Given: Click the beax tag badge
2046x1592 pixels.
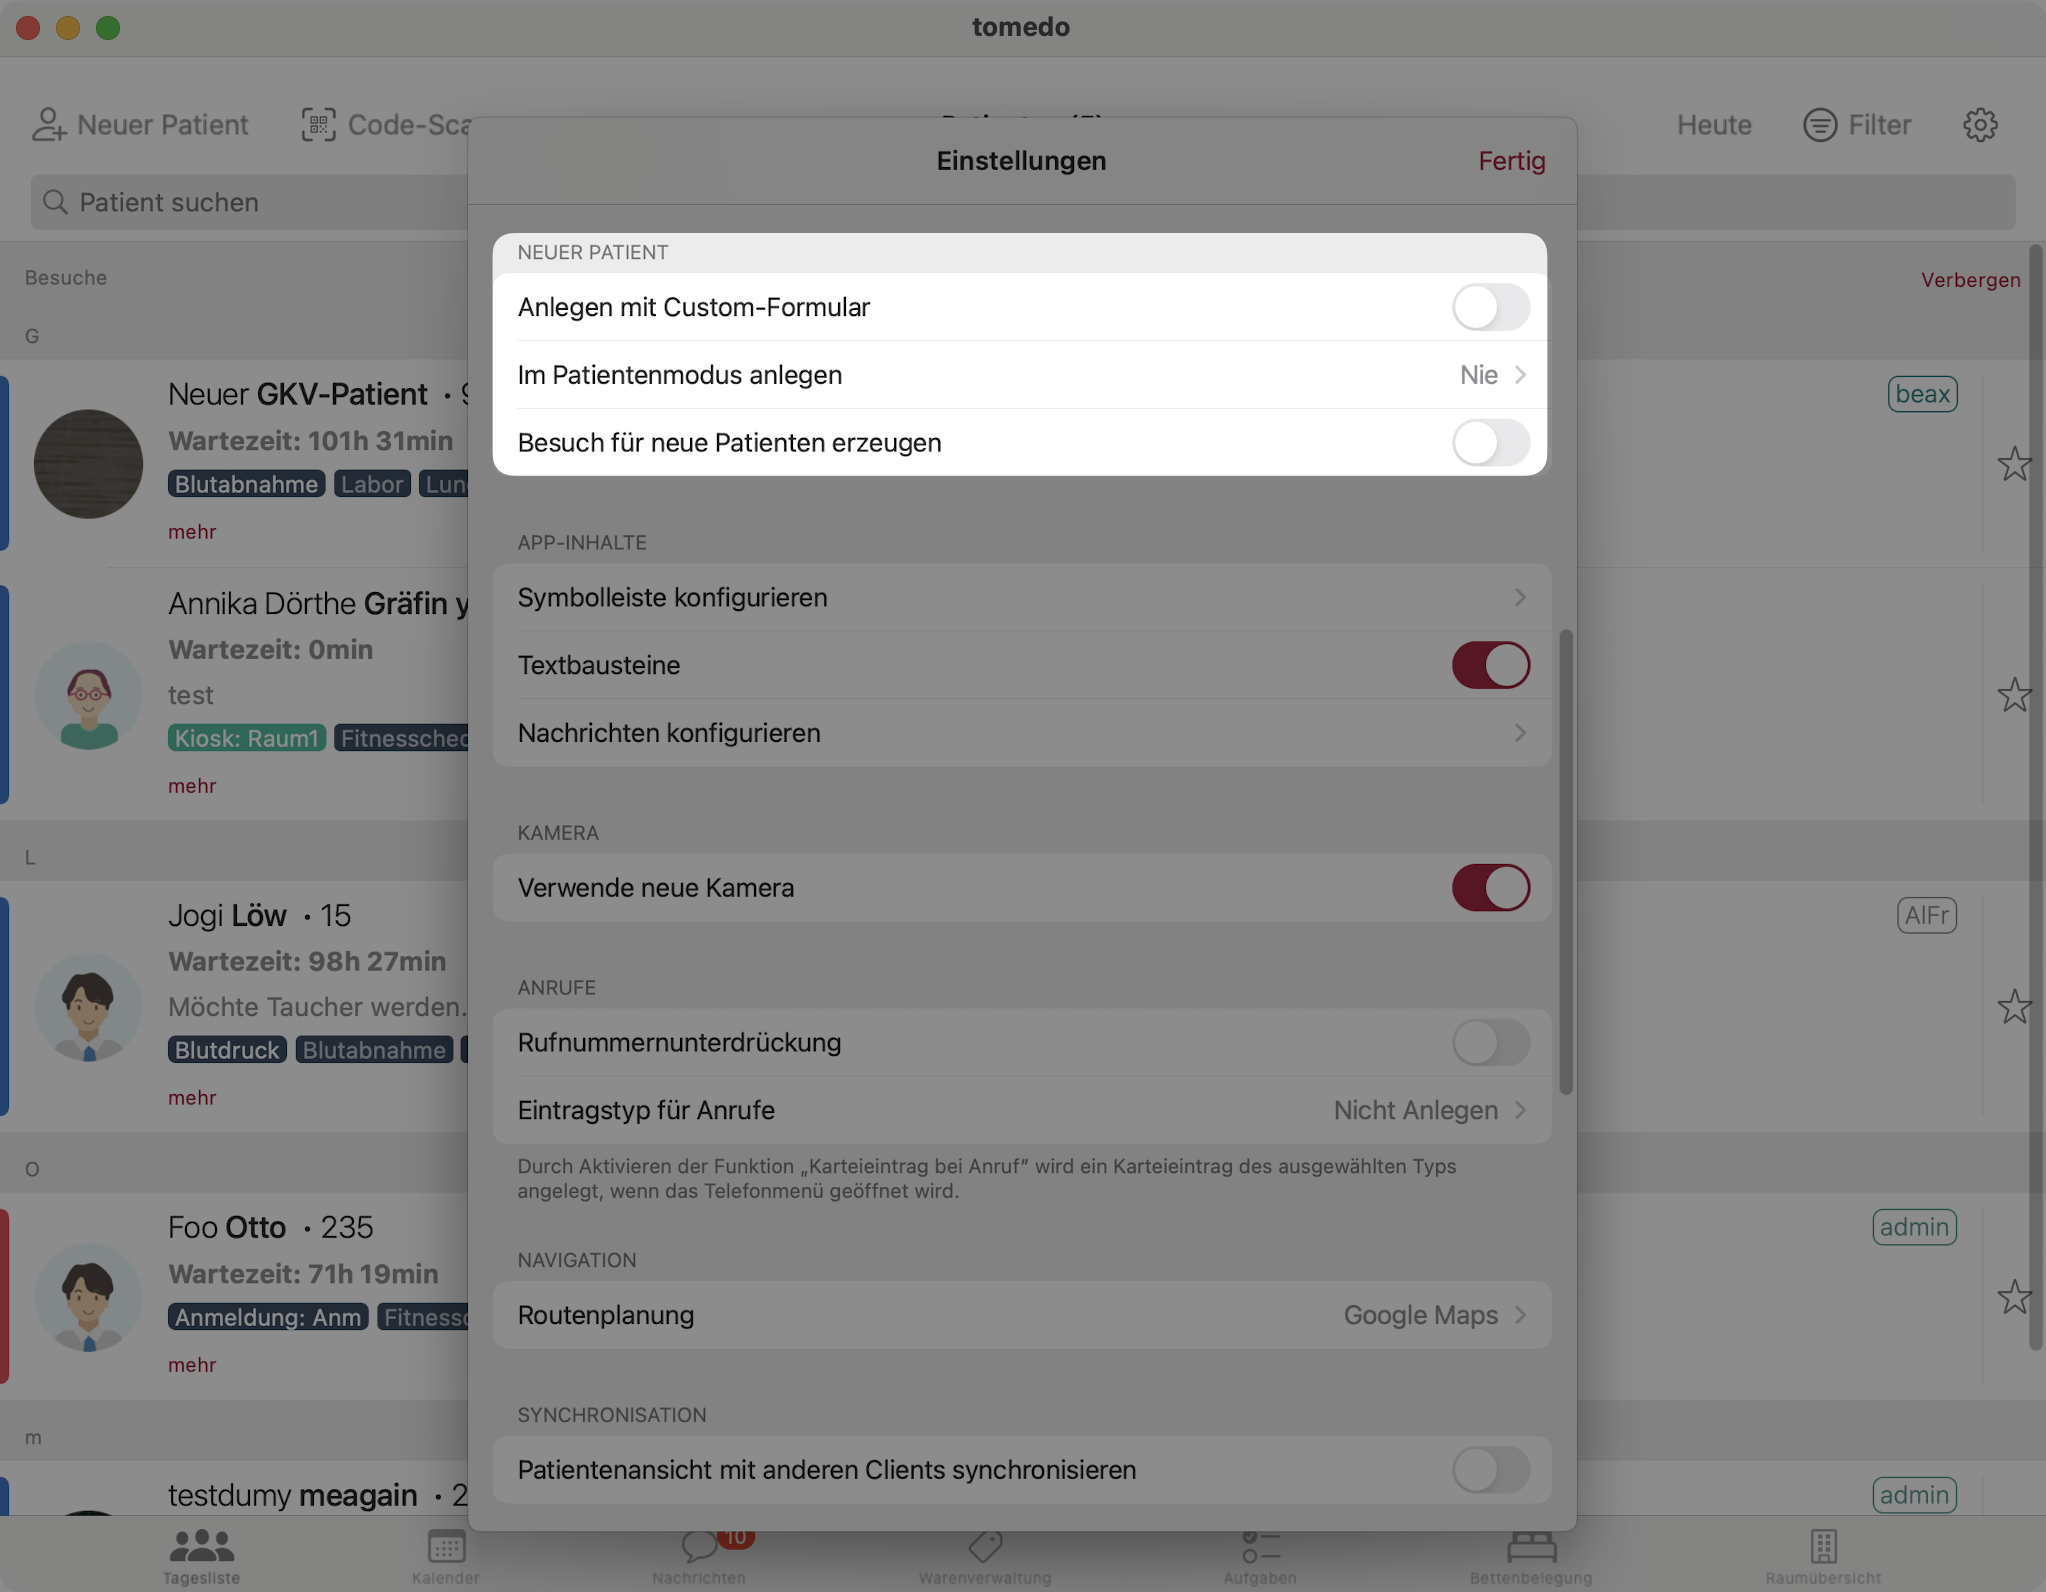Looking at the screenshot, I should point(1922,394).
